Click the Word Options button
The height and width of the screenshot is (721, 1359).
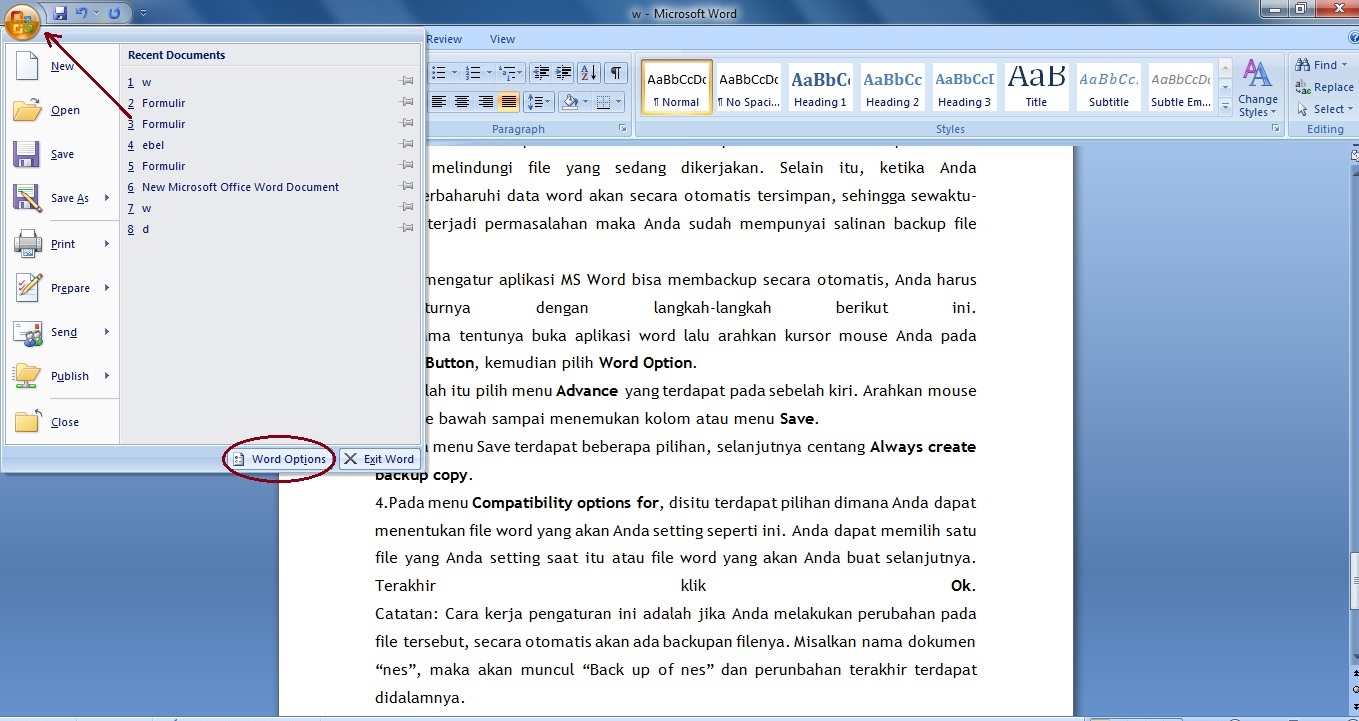278,459
